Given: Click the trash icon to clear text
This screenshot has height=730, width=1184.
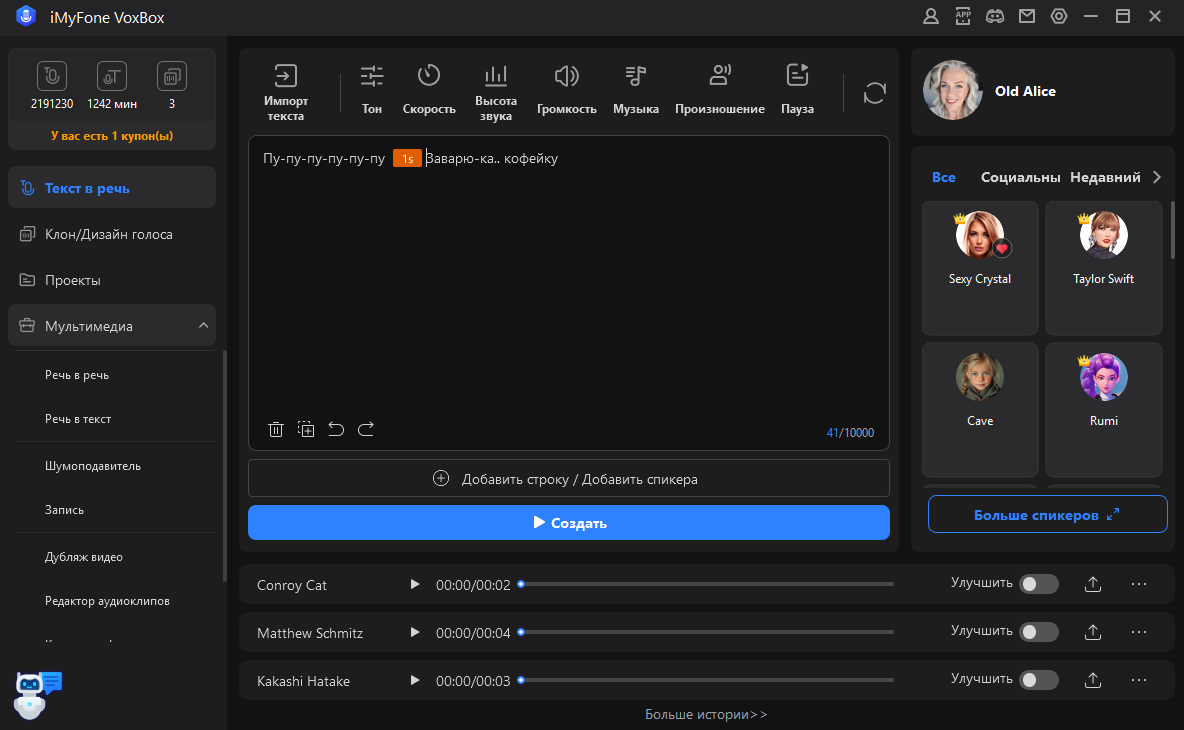Looking at the screenshot, I should point(276,430).
